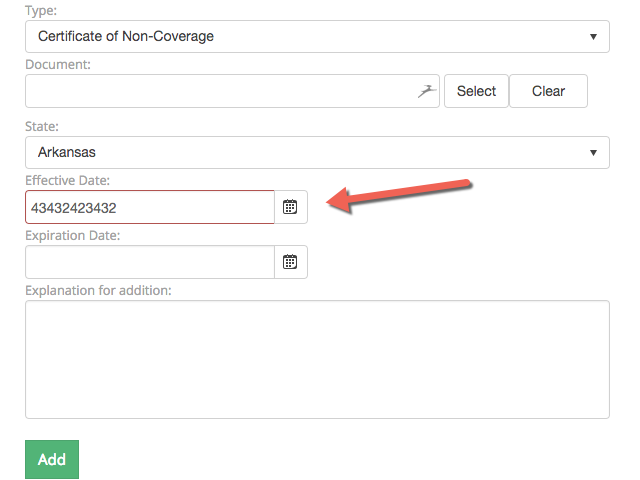Open the Expiration Date calendar picker
The image size is (640, 480).
coord(290,262)
